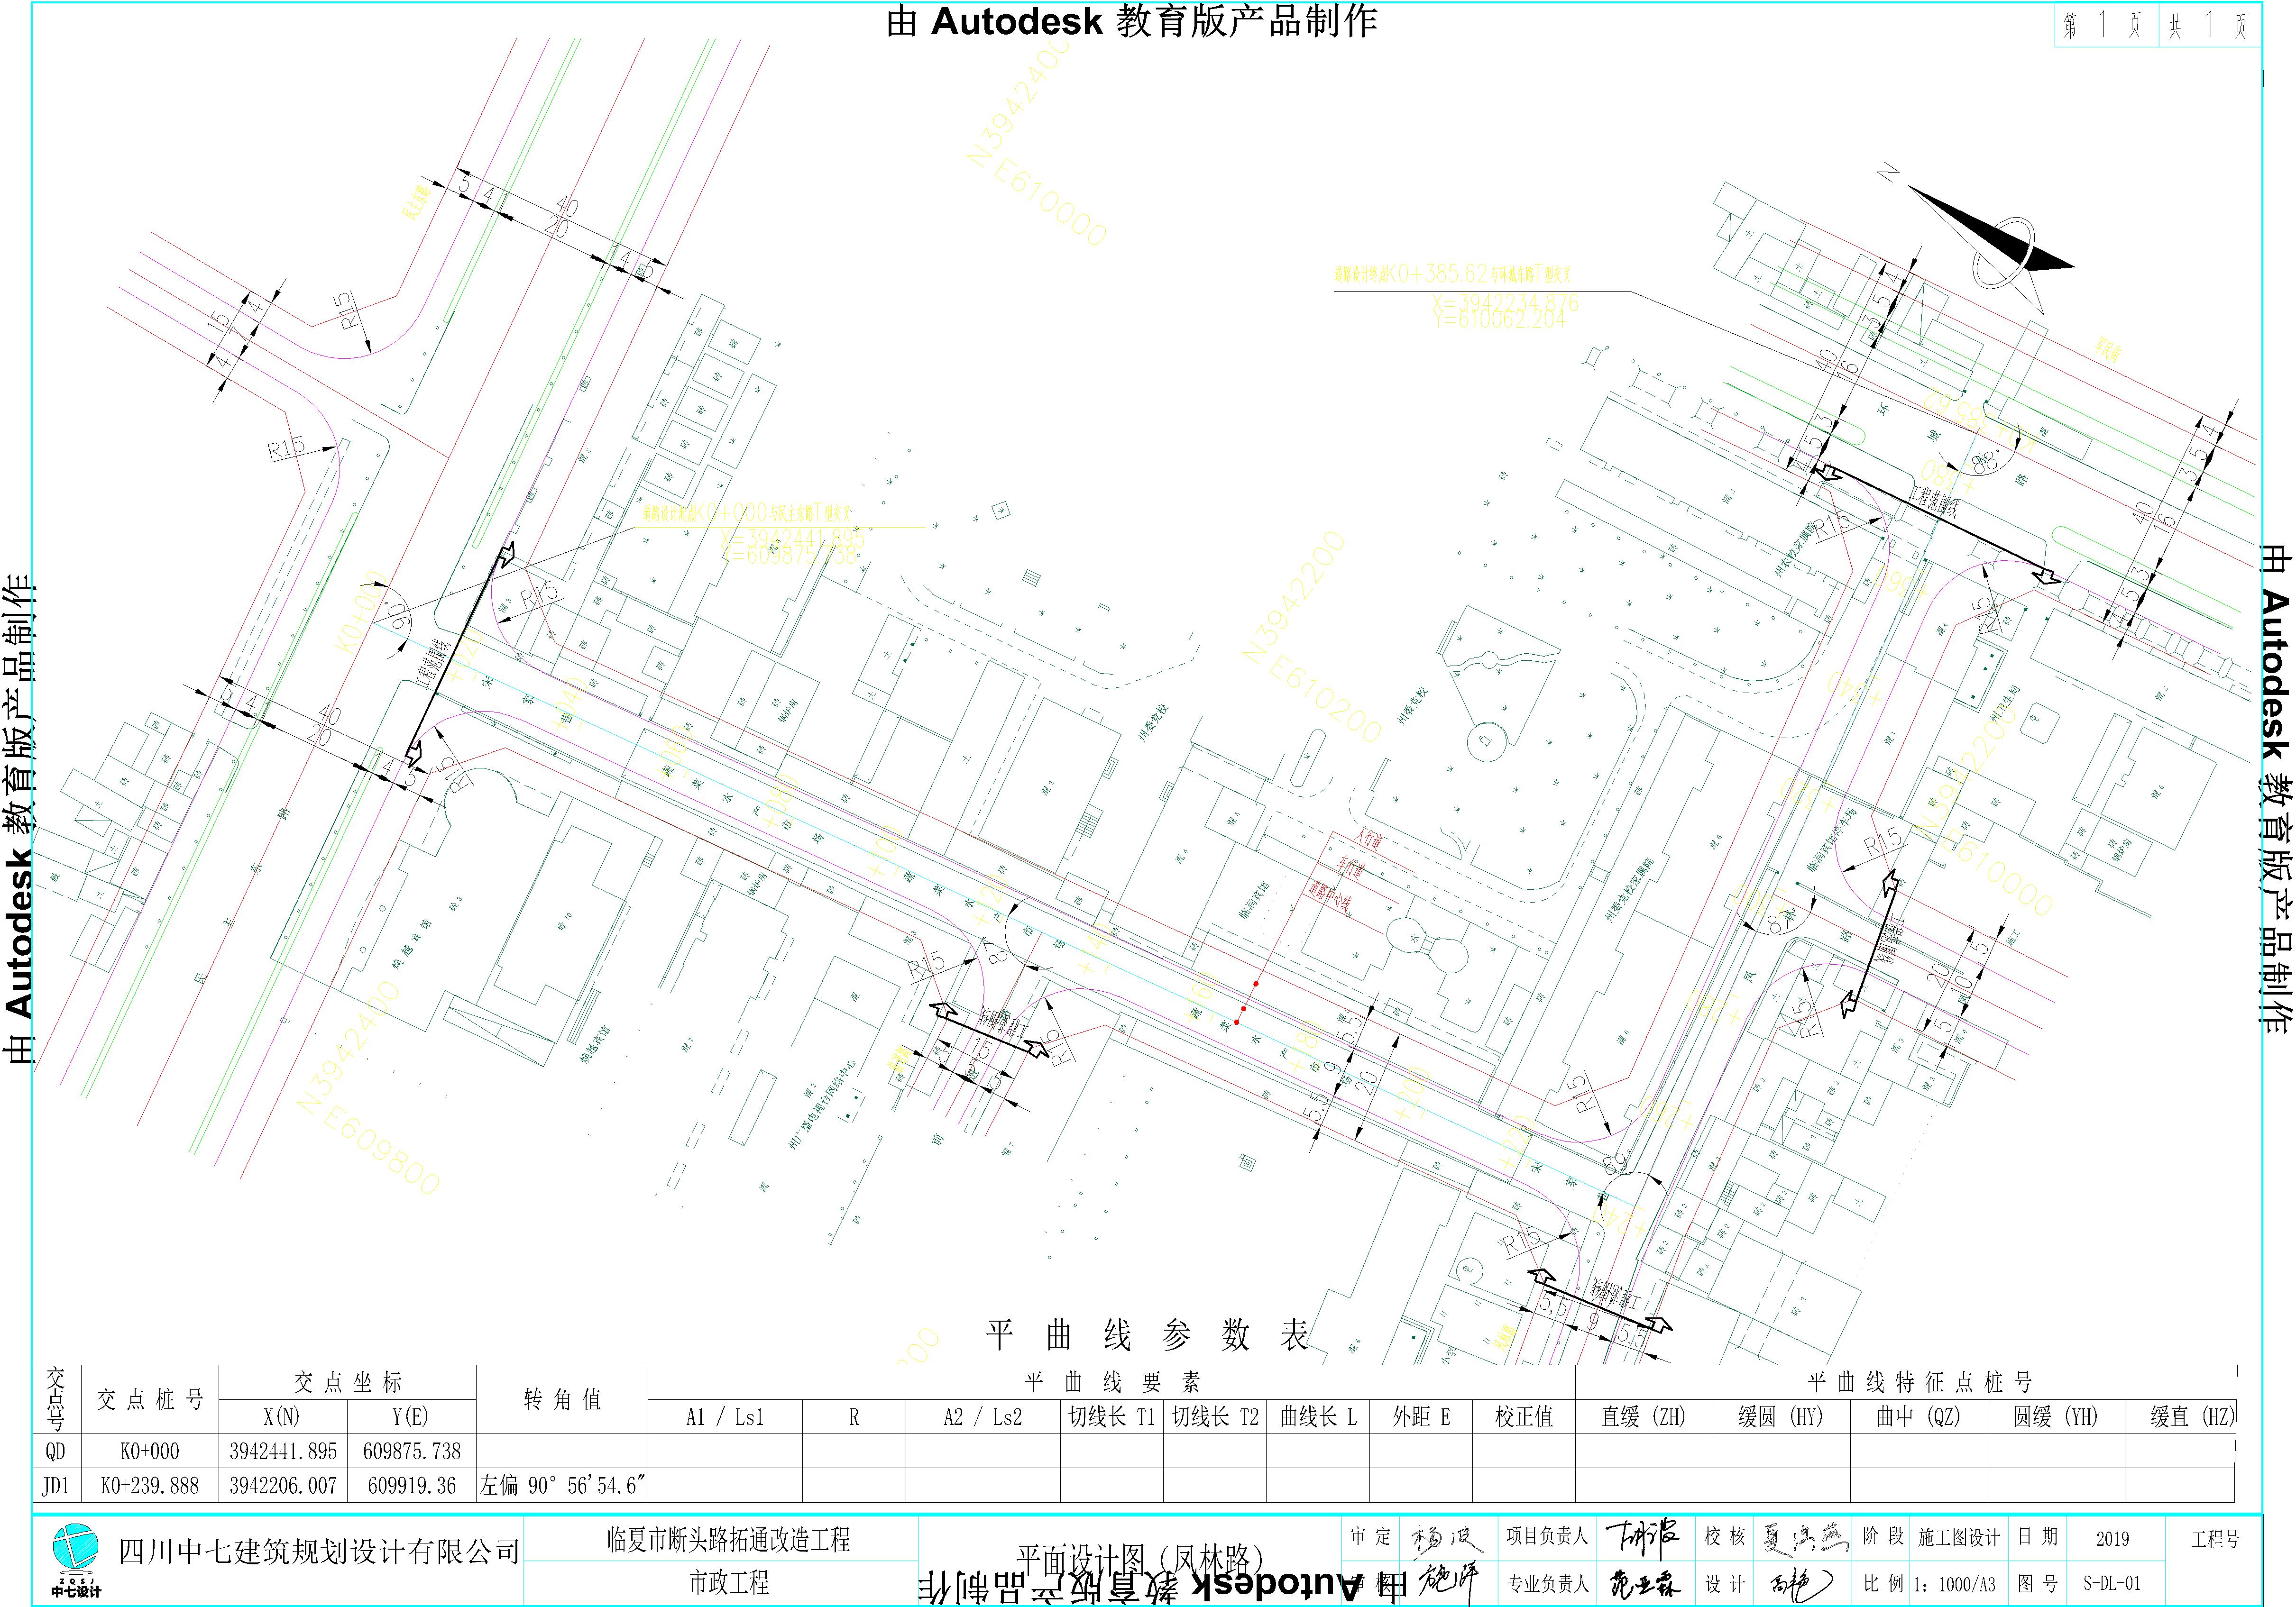Select the 直缓 (ZH) header cell
Screen dimensions: 2296x1607
coord(1643,1416)
